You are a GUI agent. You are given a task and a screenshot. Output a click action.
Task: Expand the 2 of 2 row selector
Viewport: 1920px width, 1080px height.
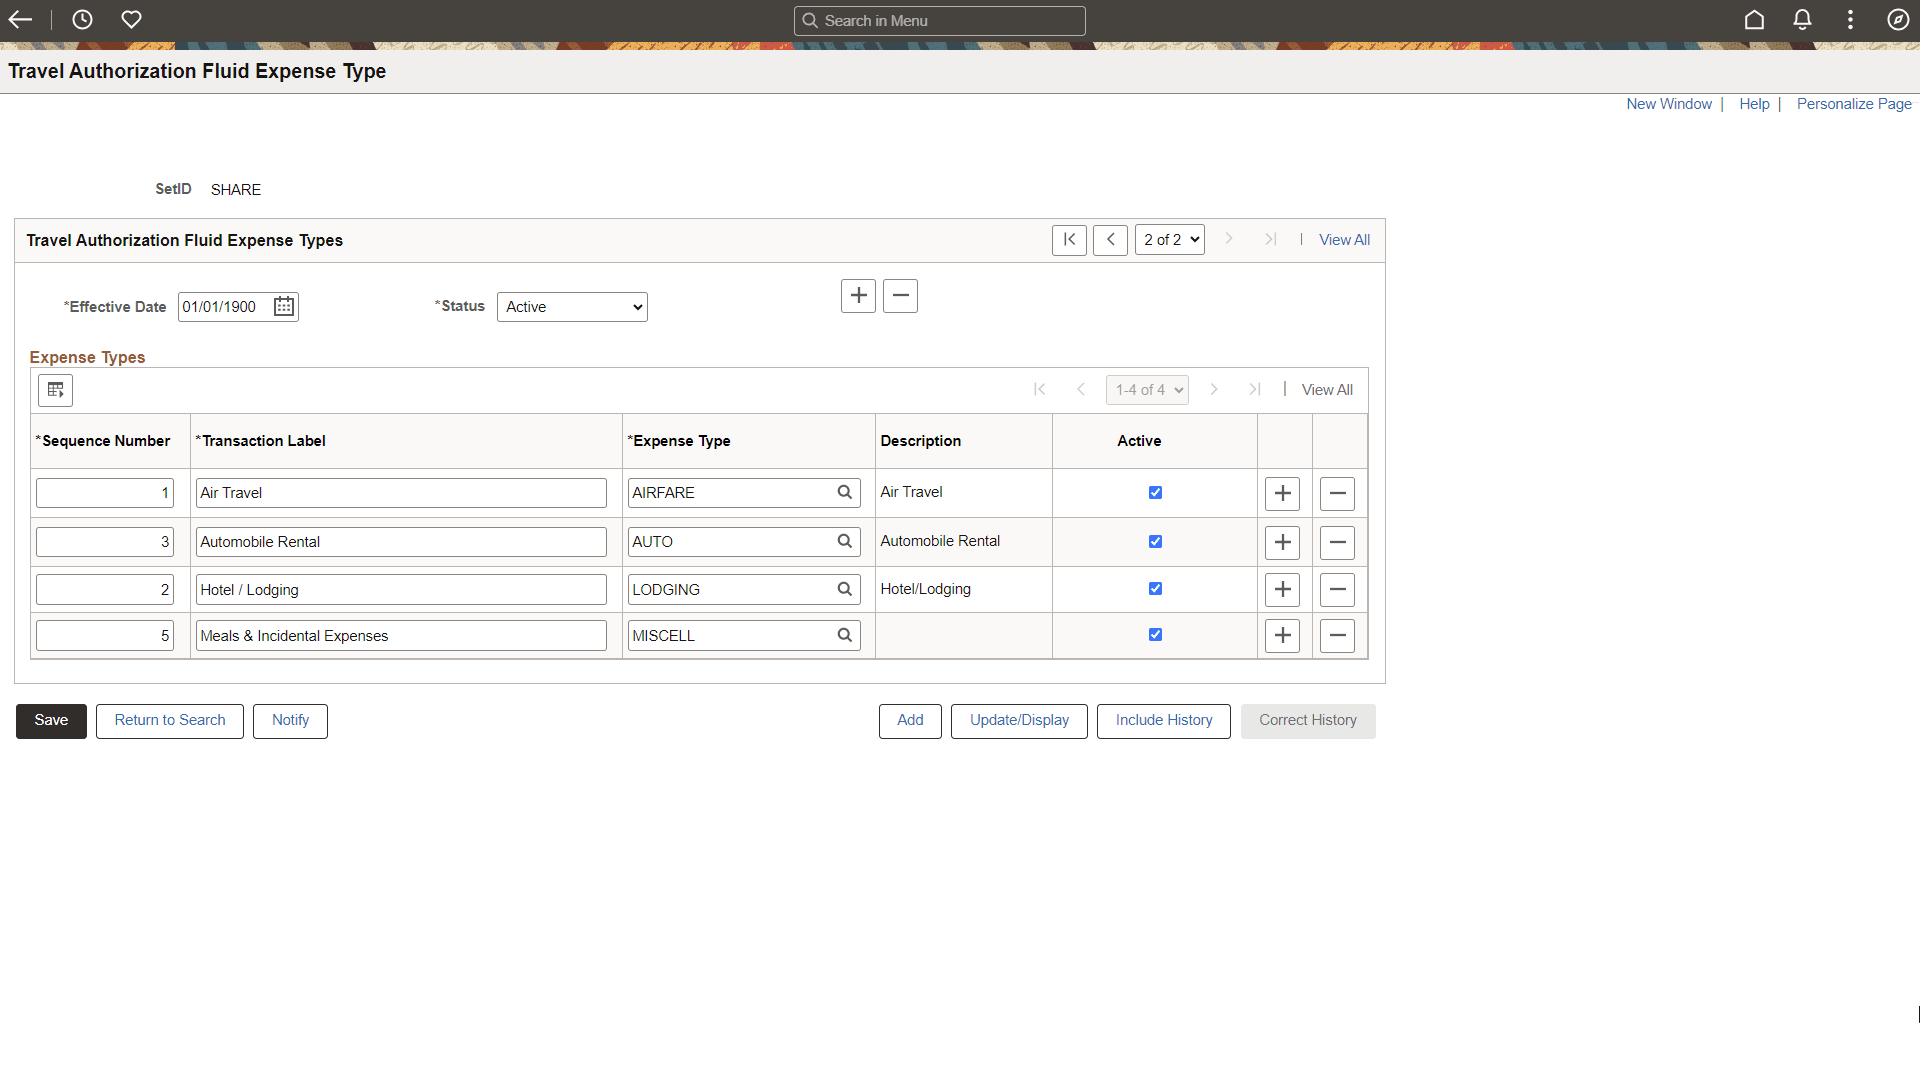point(1170,240)
